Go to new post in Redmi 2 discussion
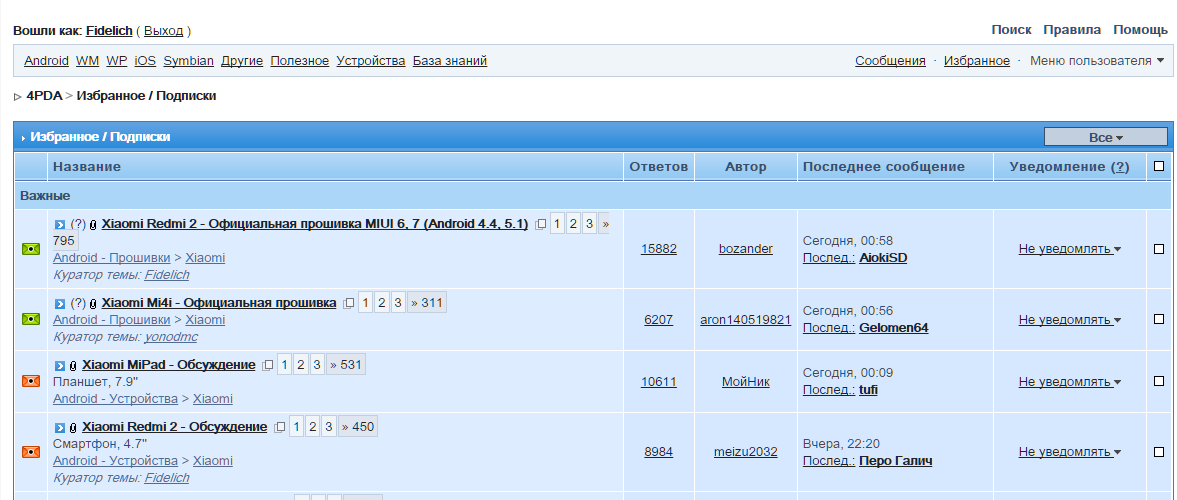Image resolution: width=1177 pixels, height=500 pixels. pos(60,427)
